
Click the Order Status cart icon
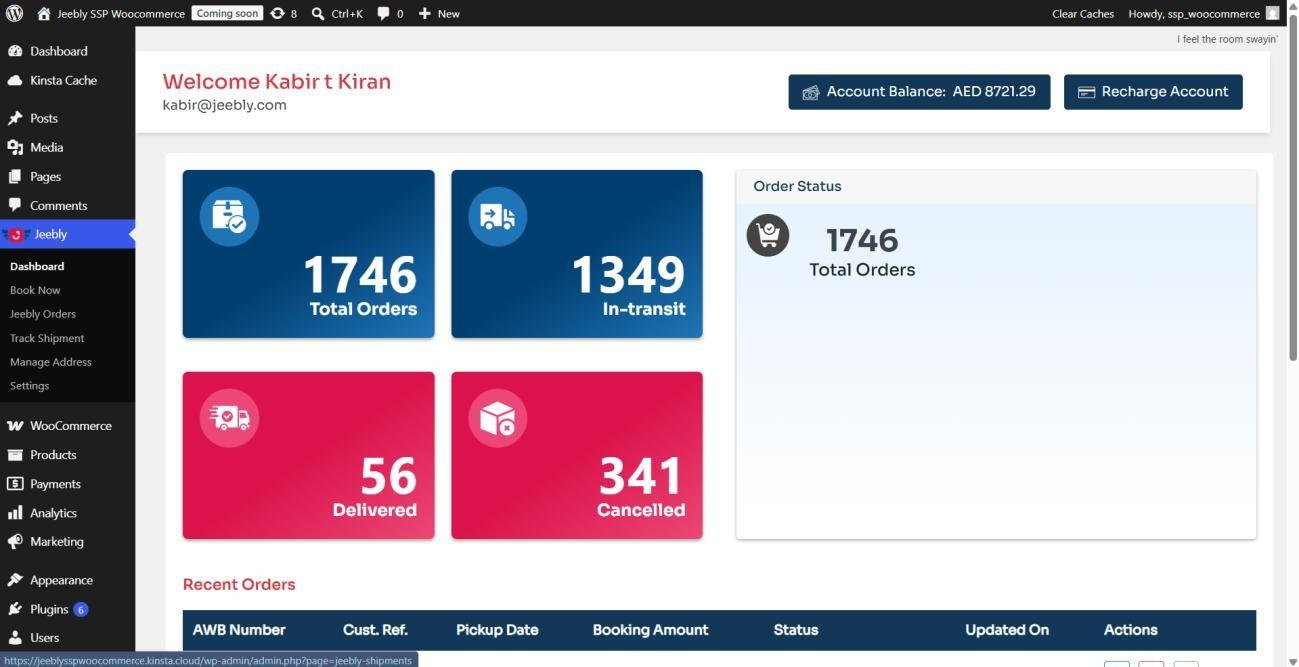coord(768,235)
